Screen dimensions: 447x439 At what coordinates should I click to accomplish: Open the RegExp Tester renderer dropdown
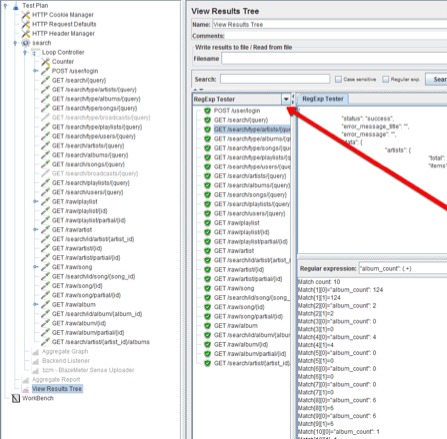point(286,99)
